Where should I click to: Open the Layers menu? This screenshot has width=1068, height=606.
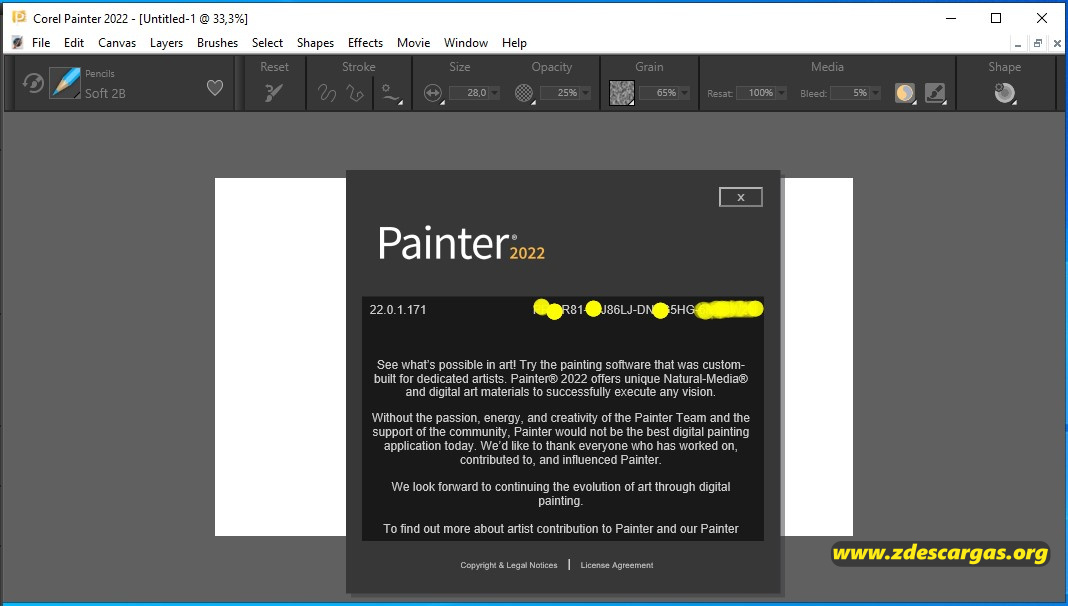(x=166, y=42)
